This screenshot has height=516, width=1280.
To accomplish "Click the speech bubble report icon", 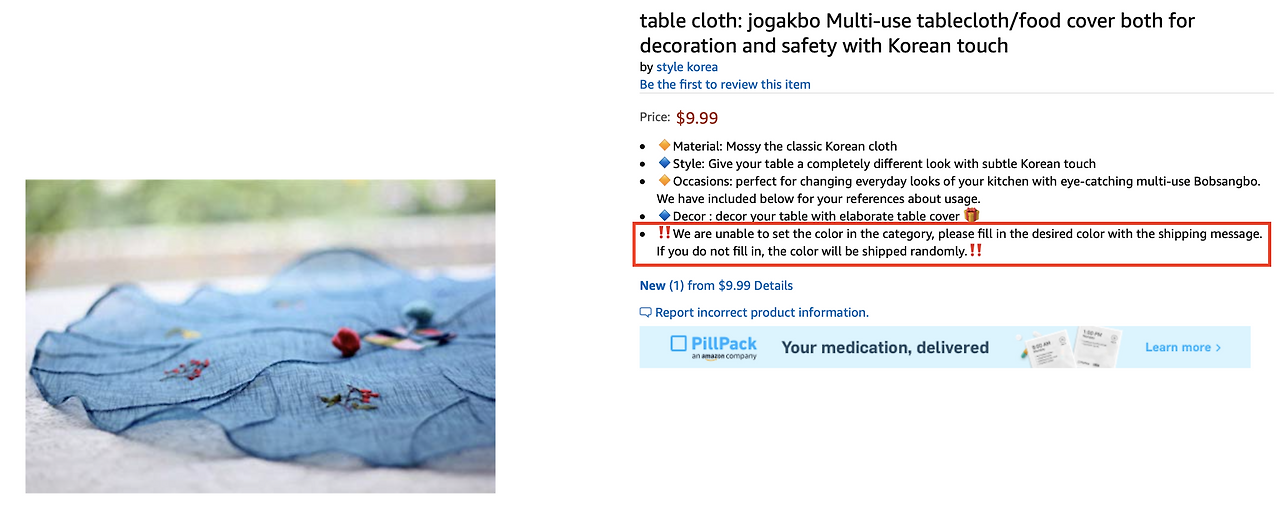I will point(646,313).
